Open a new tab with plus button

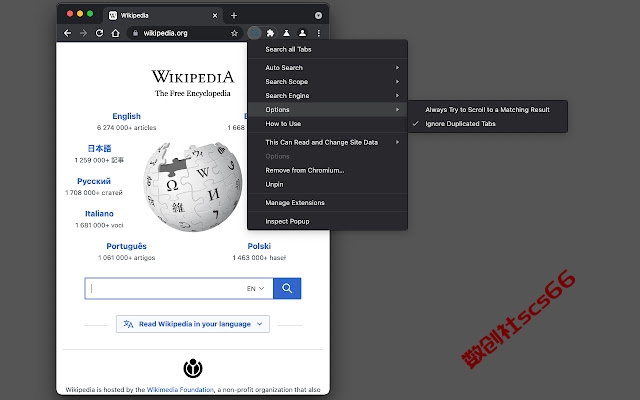234,16
